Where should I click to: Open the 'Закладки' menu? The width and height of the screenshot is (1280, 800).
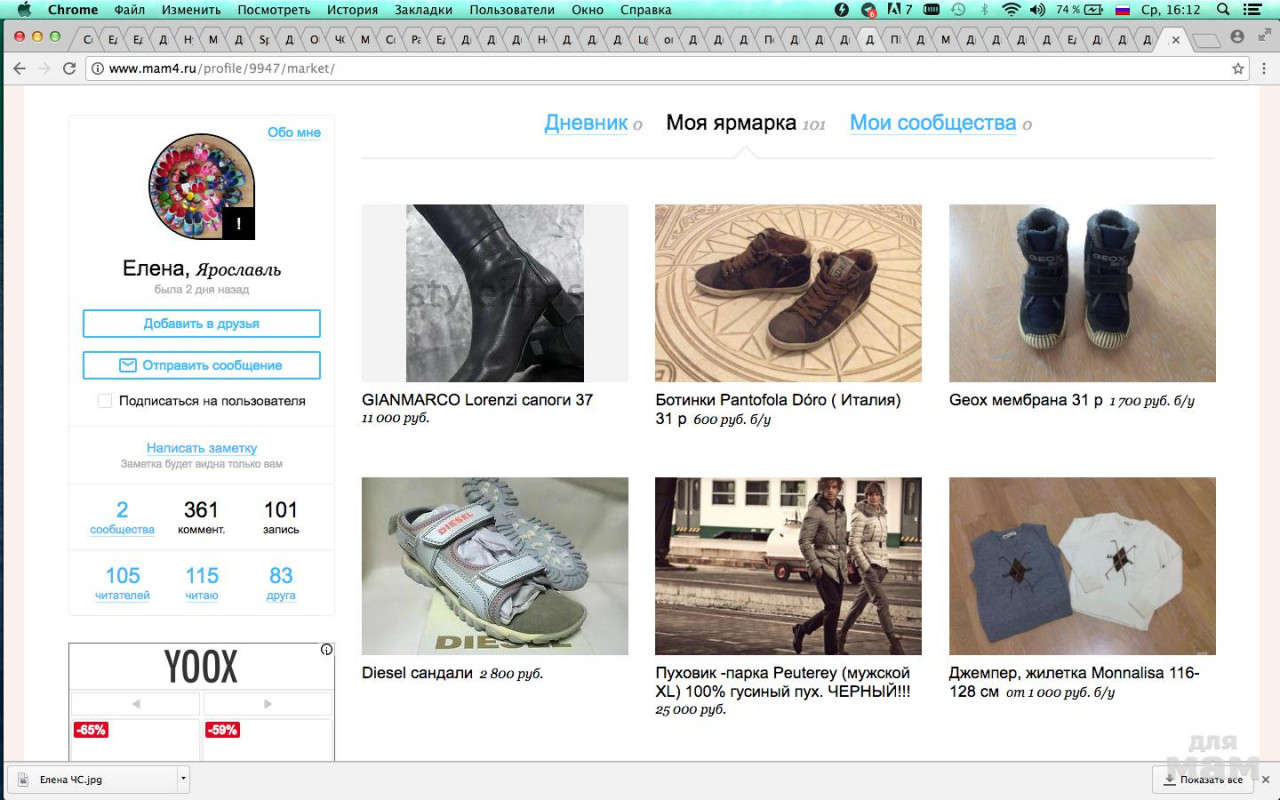coord(423,10)
